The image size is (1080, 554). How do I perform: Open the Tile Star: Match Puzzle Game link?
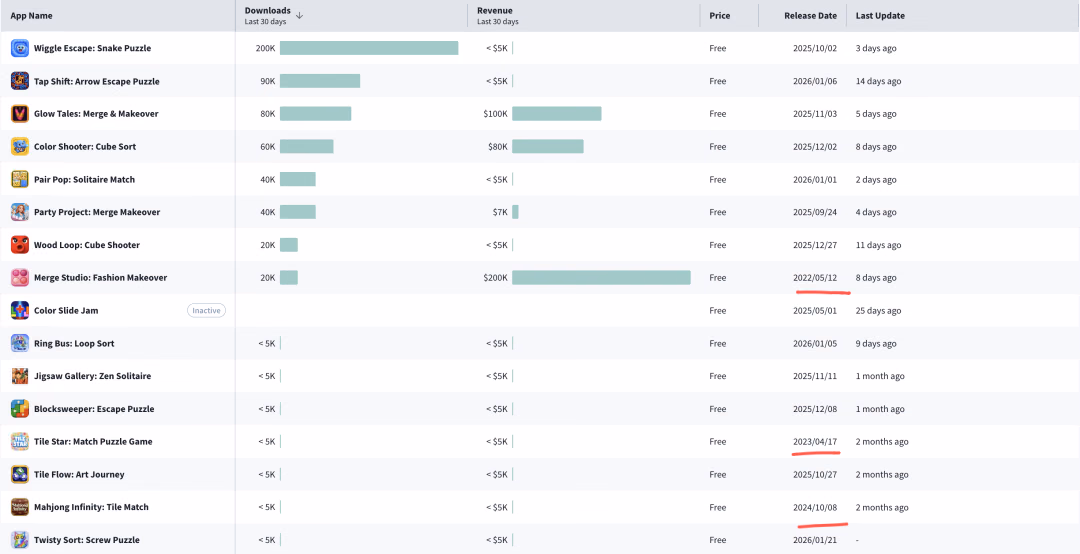93,442
